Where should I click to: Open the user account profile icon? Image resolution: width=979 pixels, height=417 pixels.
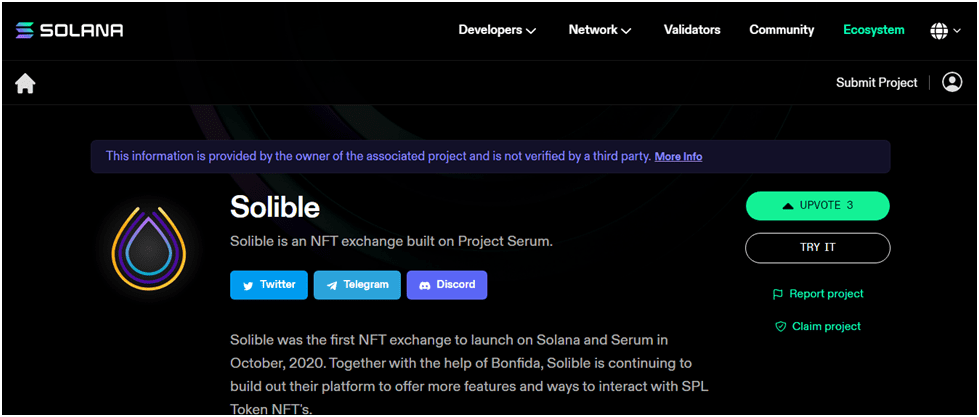pyautogui.click(x=952, y=82)
